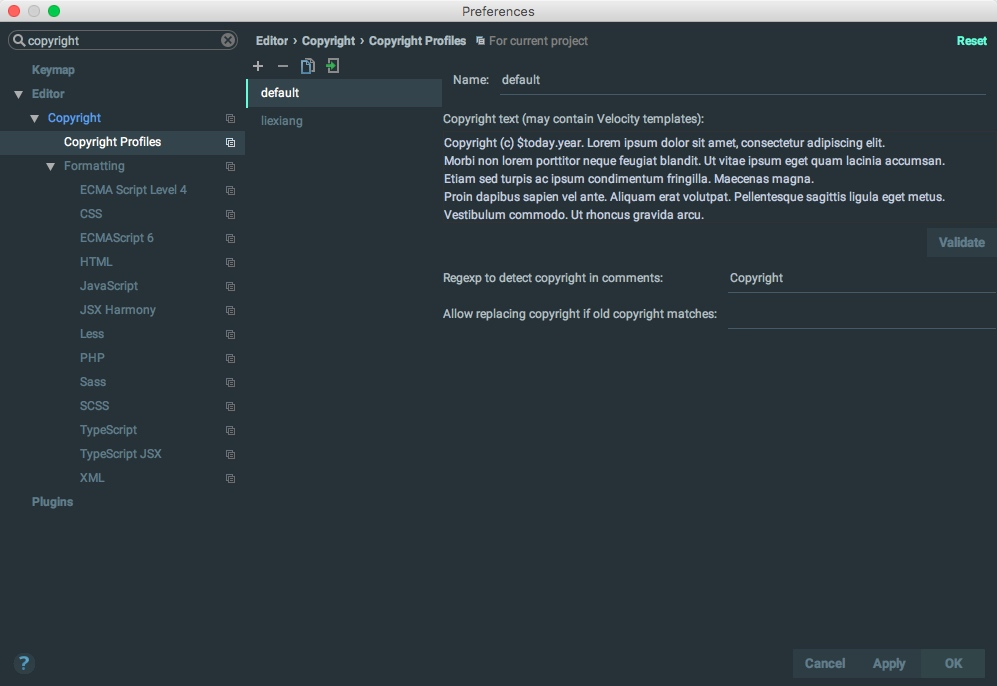Focus the Allow replacing copyright field
Viewport: 997px width, 686px height.
point(862,314)
